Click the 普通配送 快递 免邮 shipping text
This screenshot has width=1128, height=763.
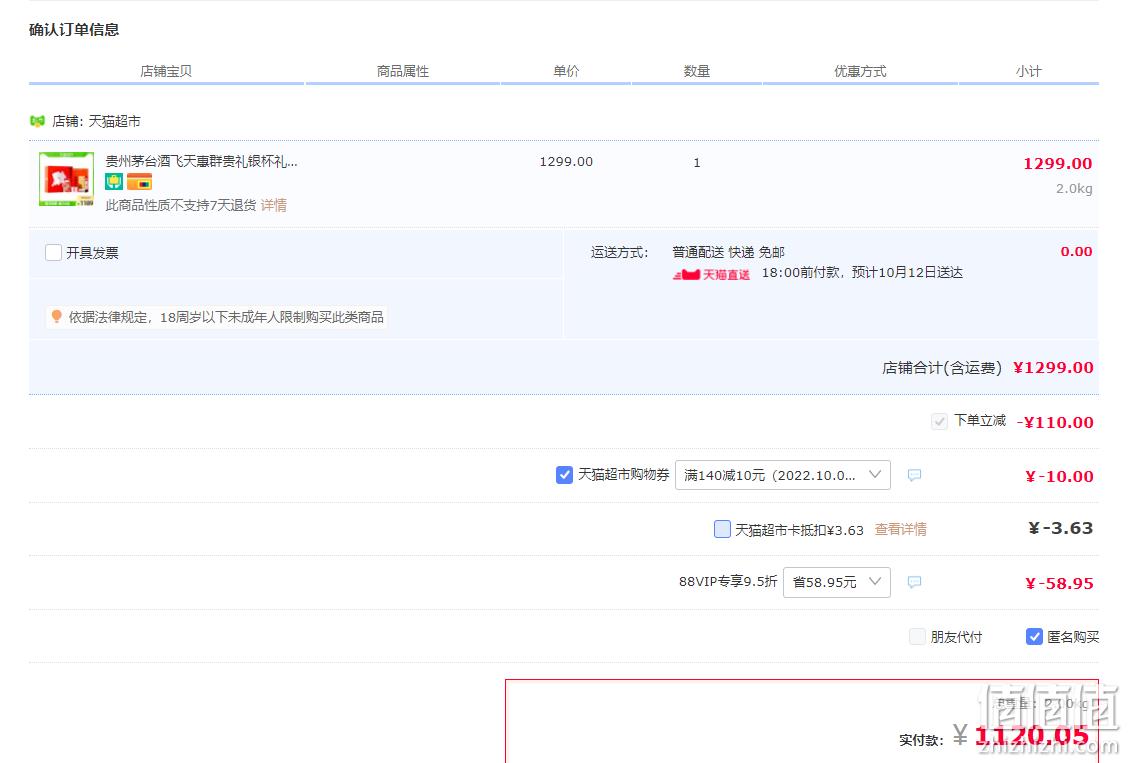pos(728,252)
